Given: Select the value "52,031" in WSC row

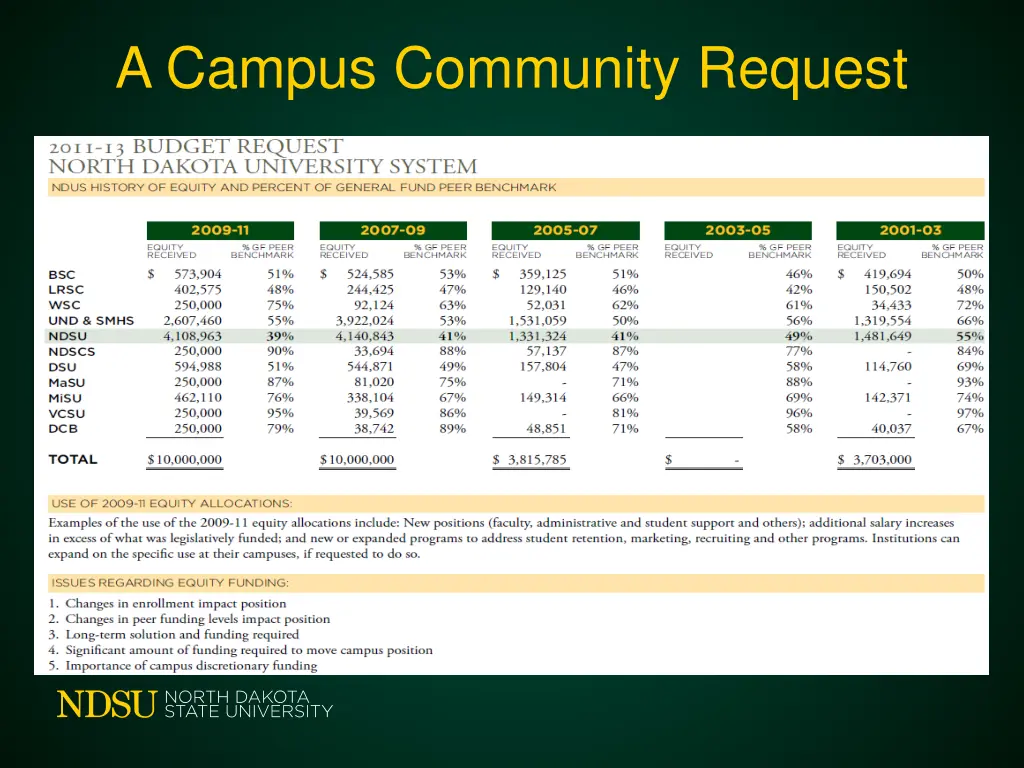Looking at the screenshot, I should tap(547, 305).
